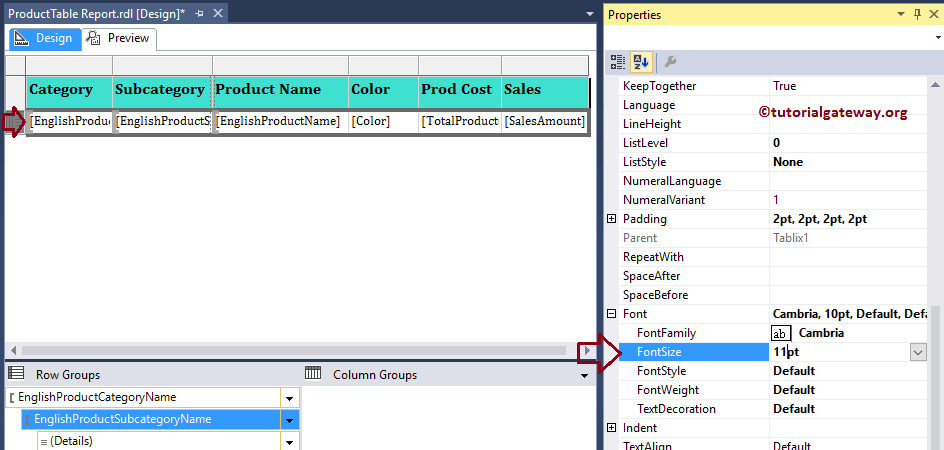Open the FontSize dropdown arrow
Screen dimensions: 944x450
(918, 352)
